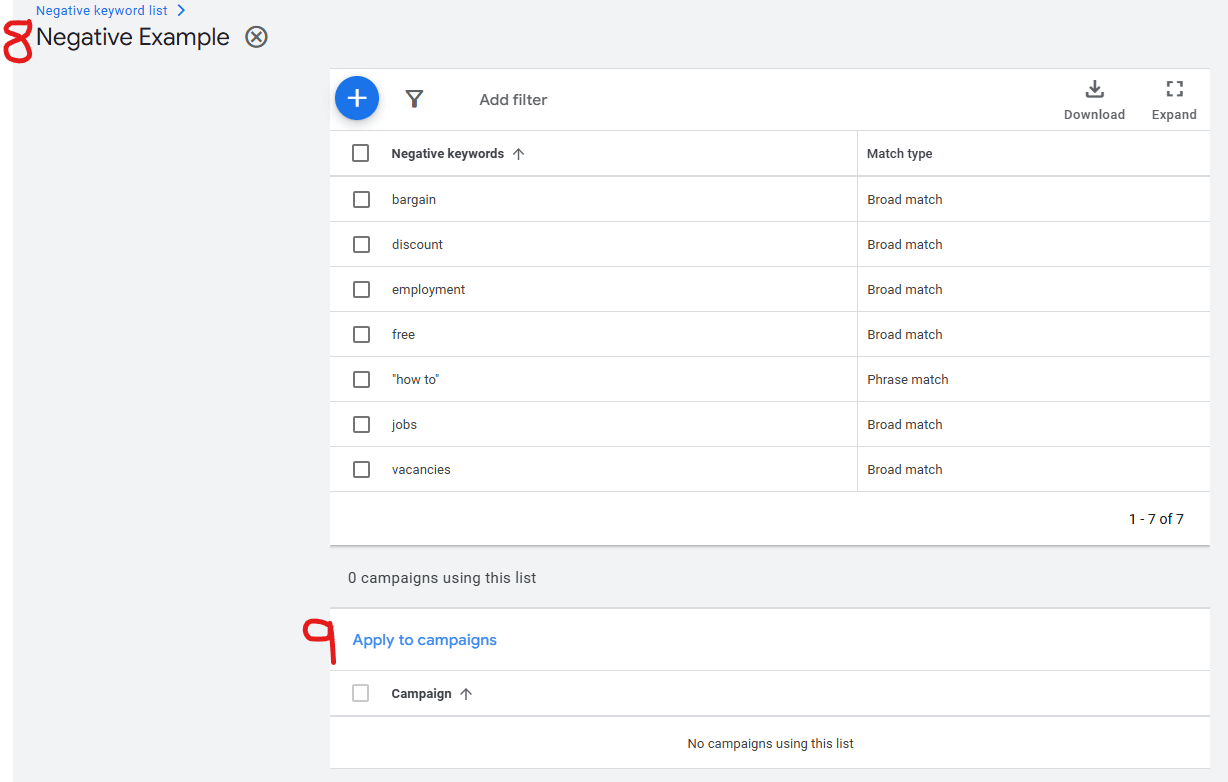Tick the checkbox for free
Image resolution: width=1228 pixels, height=782 pixels.
click(x=361, y=334)
